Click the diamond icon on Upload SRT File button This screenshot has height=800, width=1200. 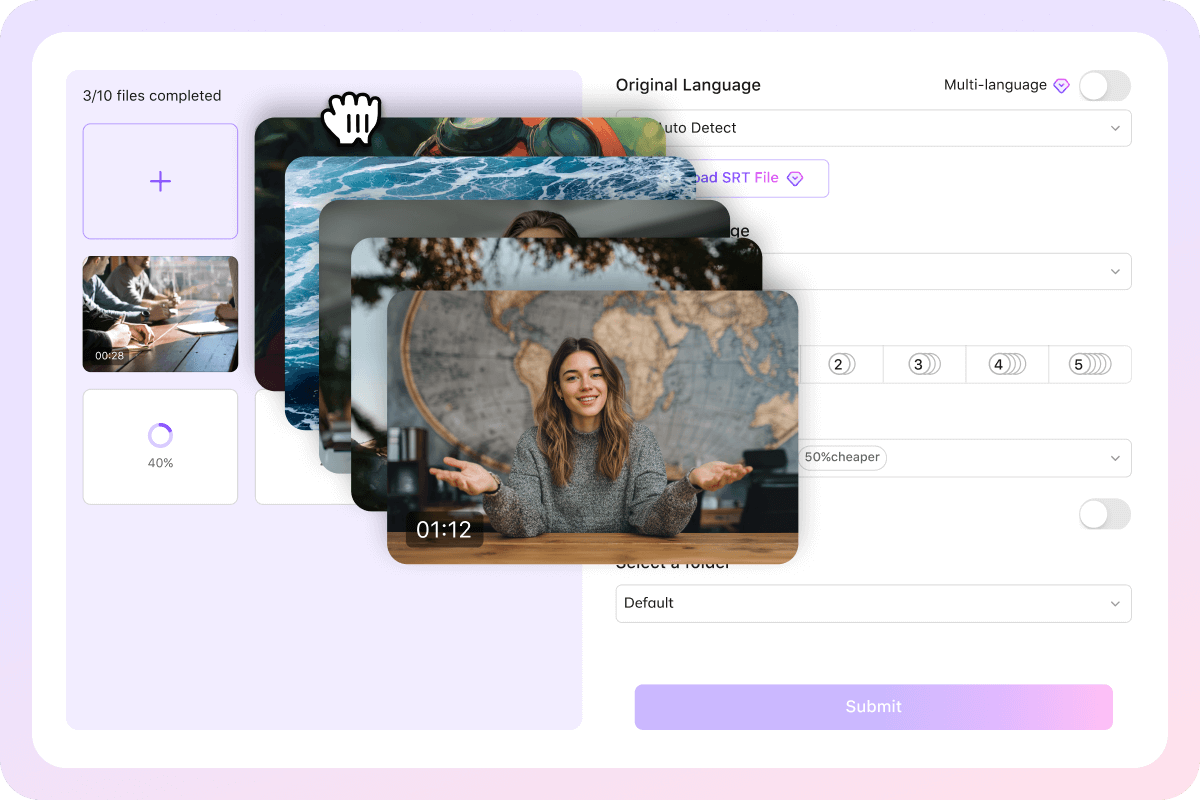click(795, 178)
